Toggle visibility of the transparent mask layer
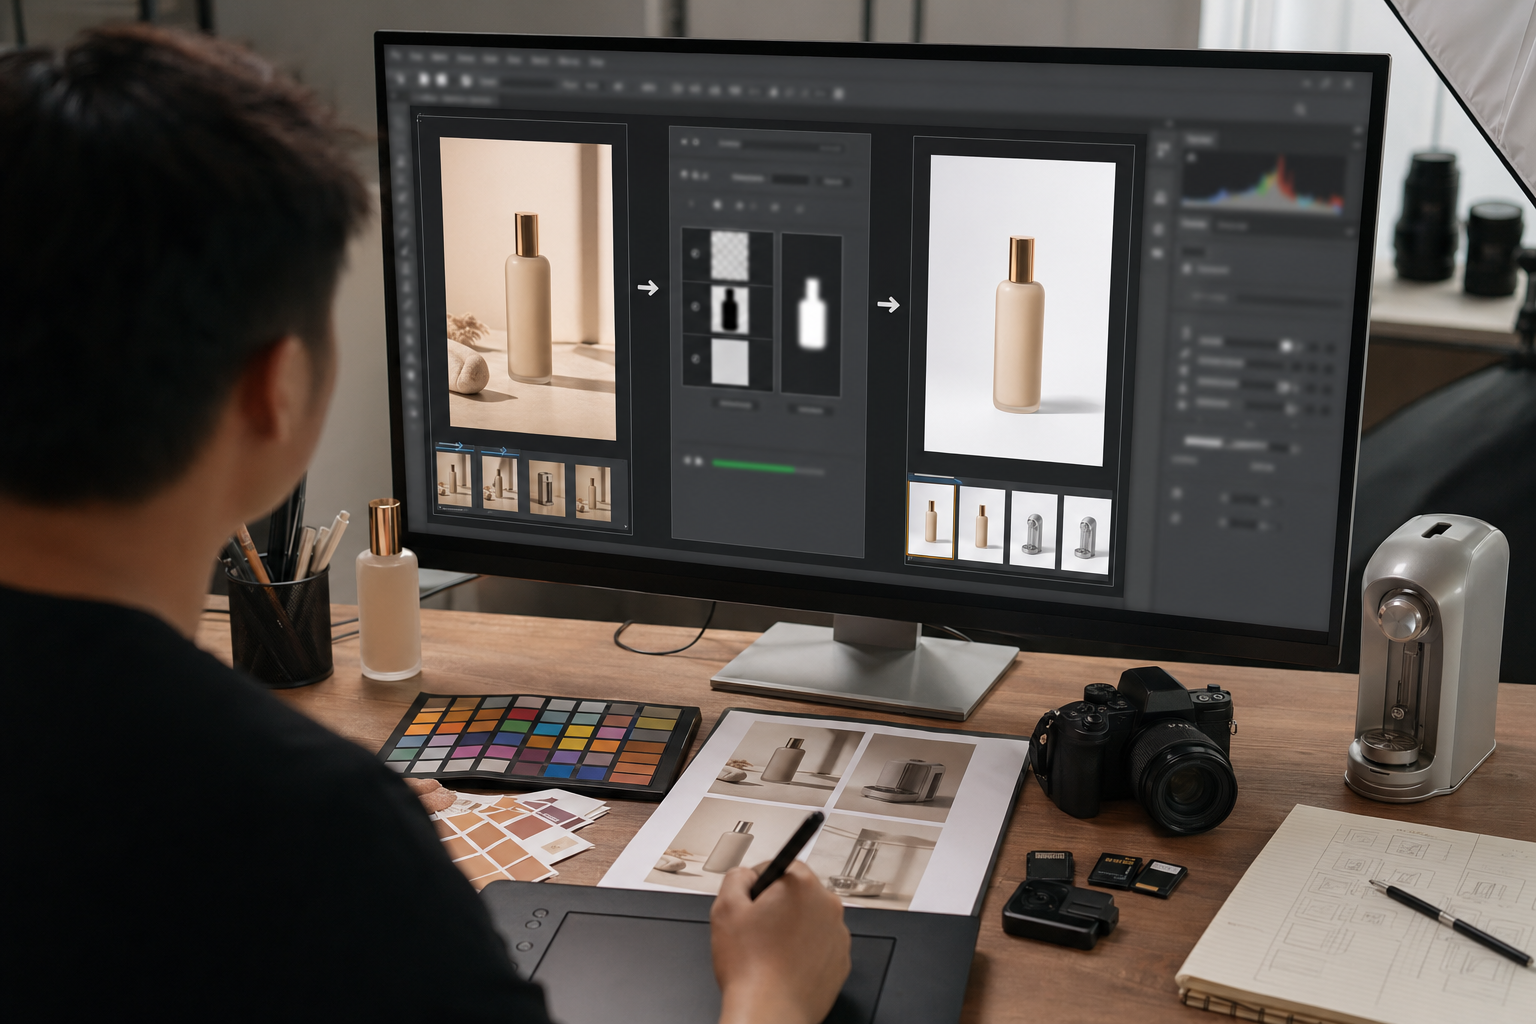Viewport: 1536px width, 1024px height. tap(697, 253)
